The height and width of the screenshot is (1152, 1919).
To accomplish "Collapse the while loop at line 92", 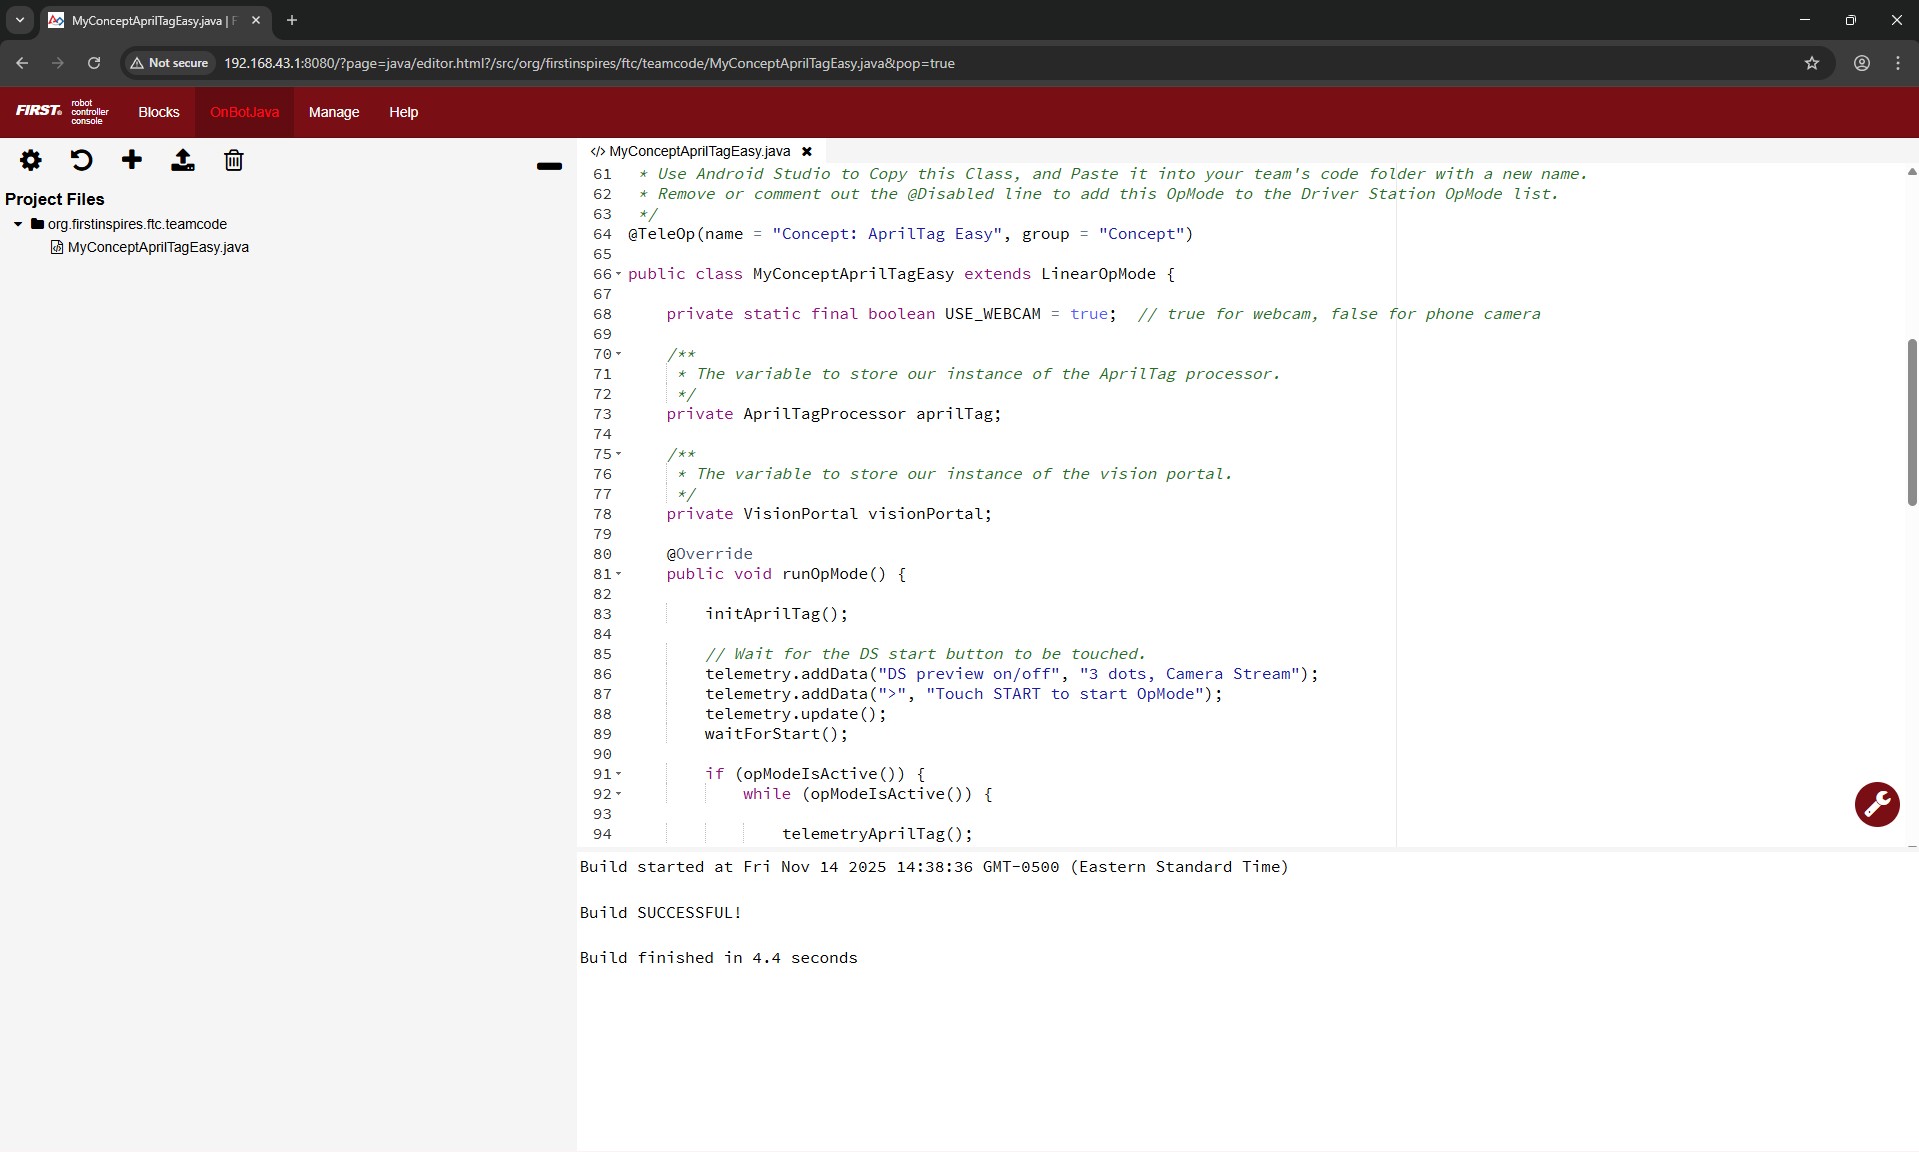I will point(618,794).
